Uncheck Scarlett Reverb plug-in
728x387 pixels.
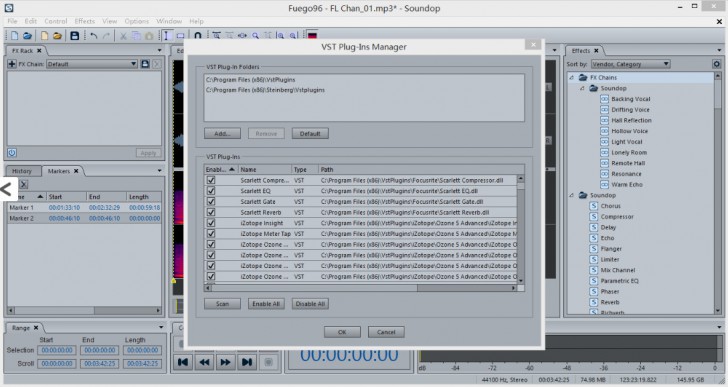coord(211,212)
